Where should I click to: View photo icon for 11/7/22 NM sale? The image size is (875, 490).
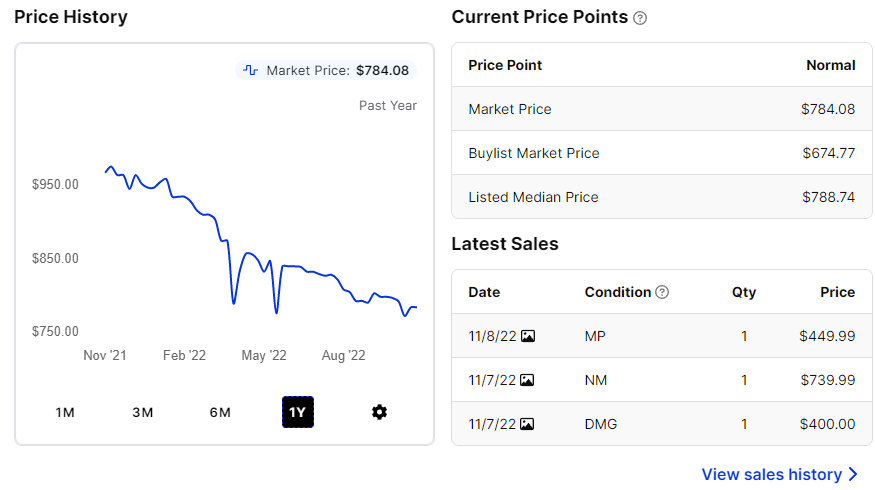click(528, 380)
